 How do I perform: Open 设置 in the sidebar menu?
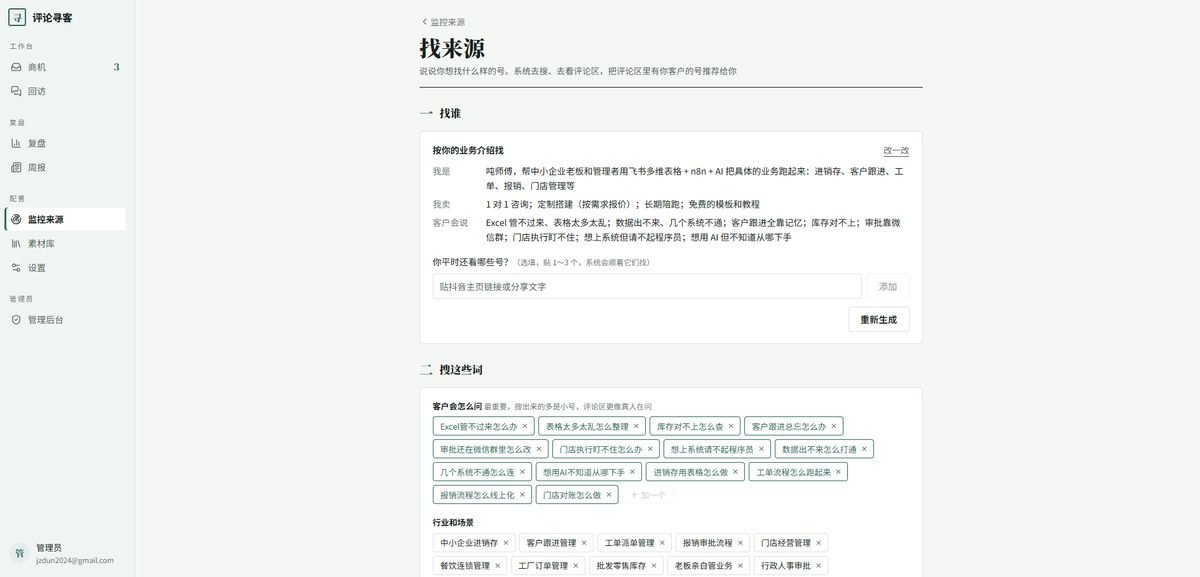click(x=65, y=267)
